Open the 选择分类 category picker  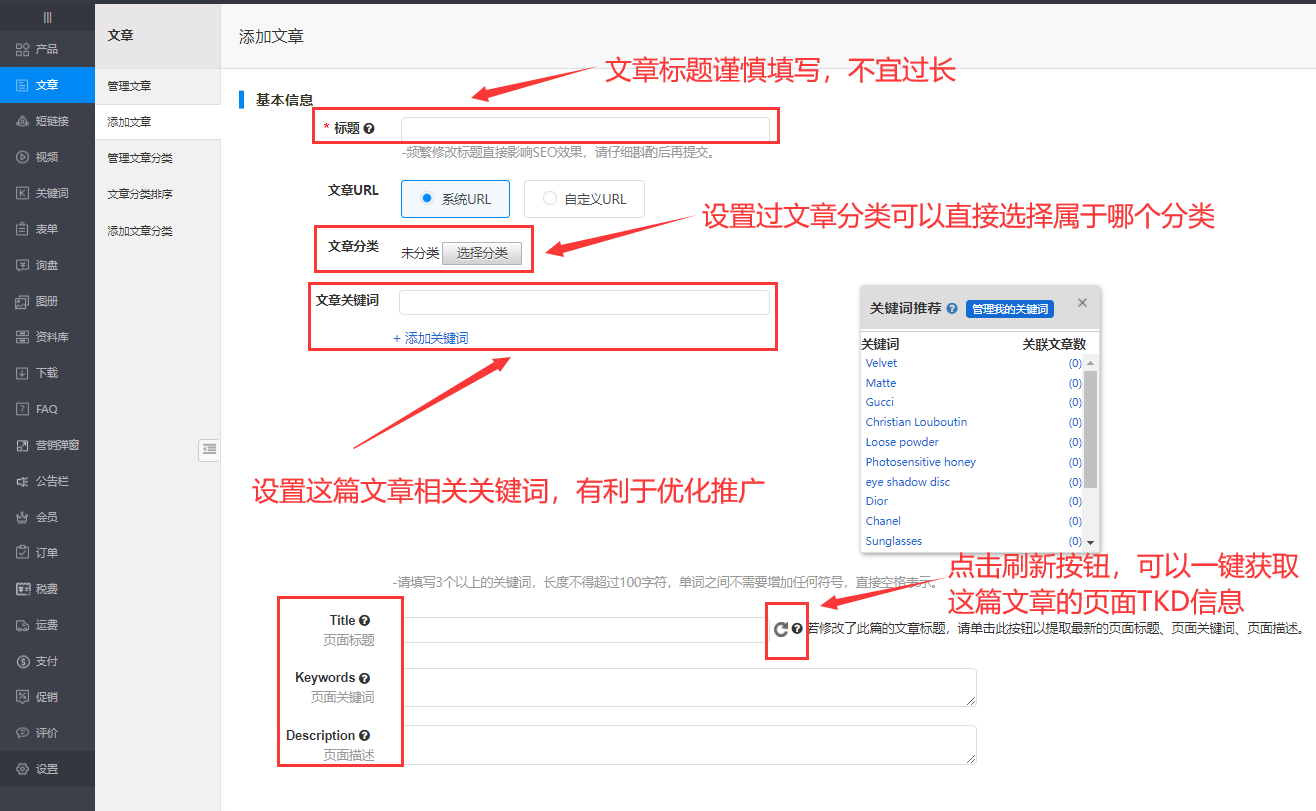485,253
